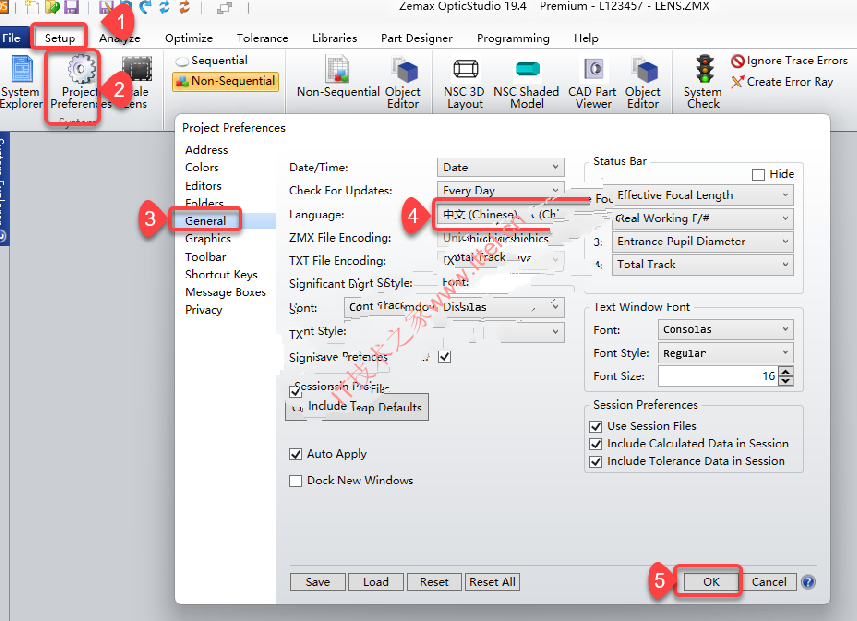The image size is (857, 621).
Task: Switch to the Tolerance tab
Action: point(262,38)
